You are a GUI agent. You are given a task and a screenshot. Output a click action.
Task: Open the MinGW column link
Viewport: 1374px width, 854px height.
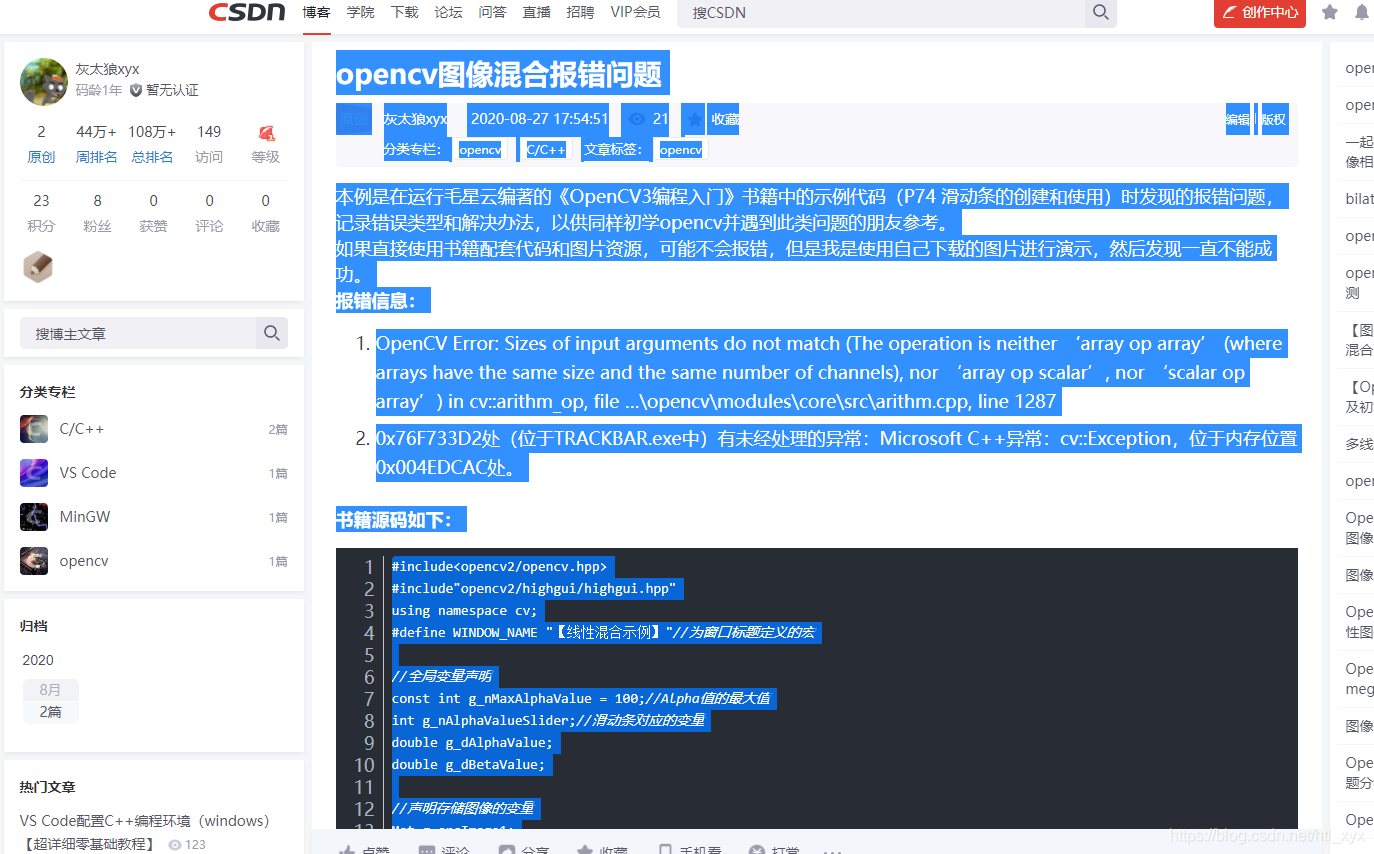(x=85, y=517)
